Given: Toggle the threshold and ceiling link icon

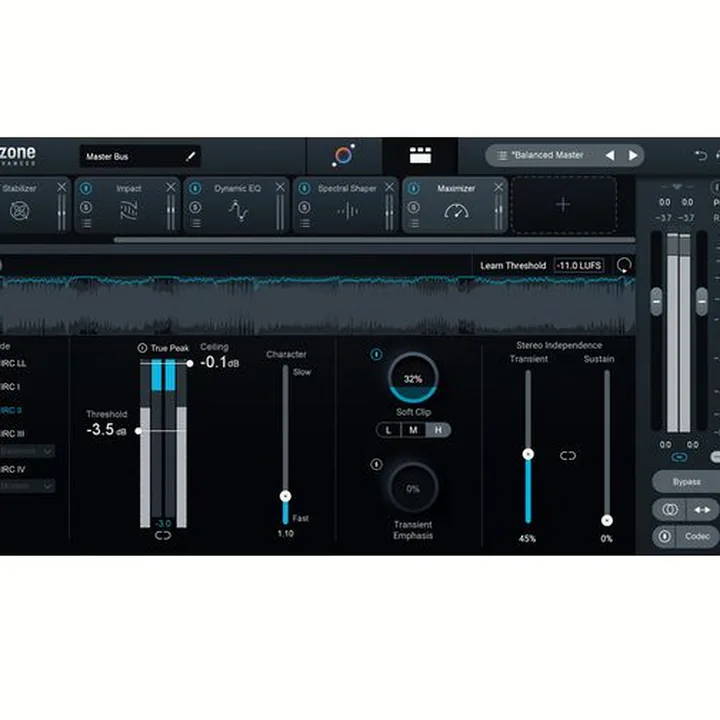Looking at the screenshot, I should point(163,535).
